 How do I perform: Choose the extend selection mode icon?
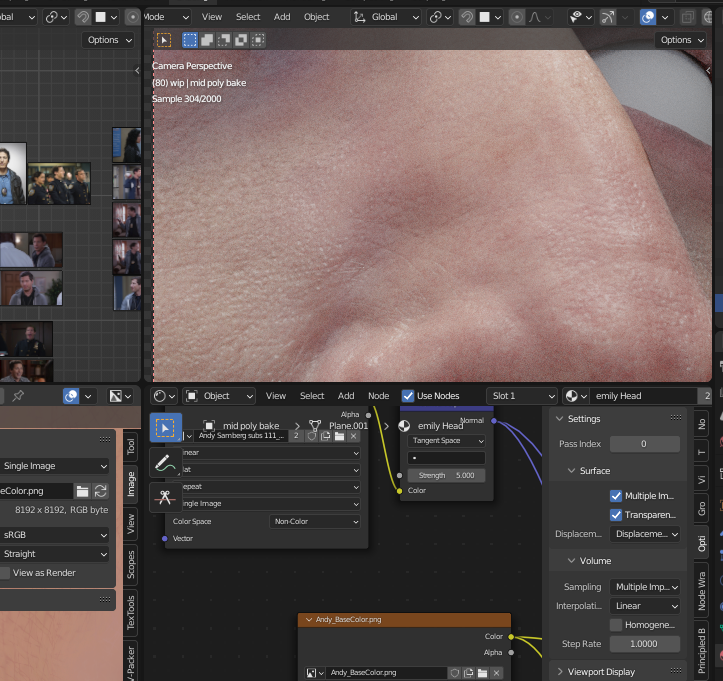point(207,40)
